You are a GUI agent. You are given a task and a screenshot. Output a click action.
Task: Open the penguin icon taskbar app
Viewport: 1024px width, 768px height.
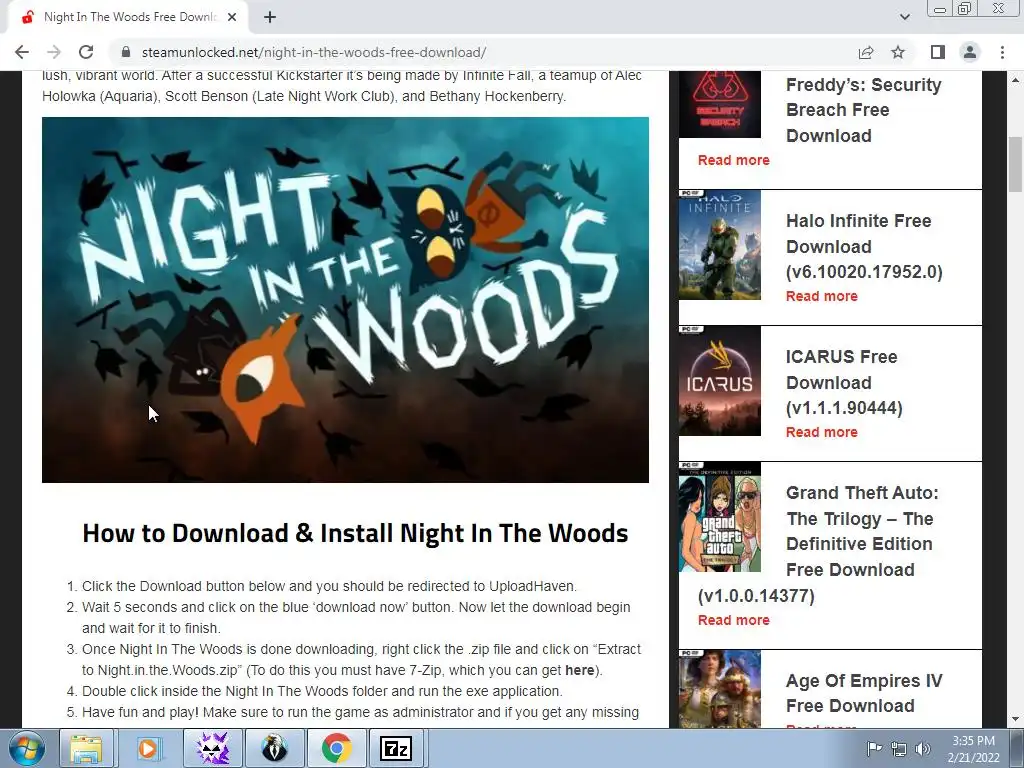tap(274, 748)
